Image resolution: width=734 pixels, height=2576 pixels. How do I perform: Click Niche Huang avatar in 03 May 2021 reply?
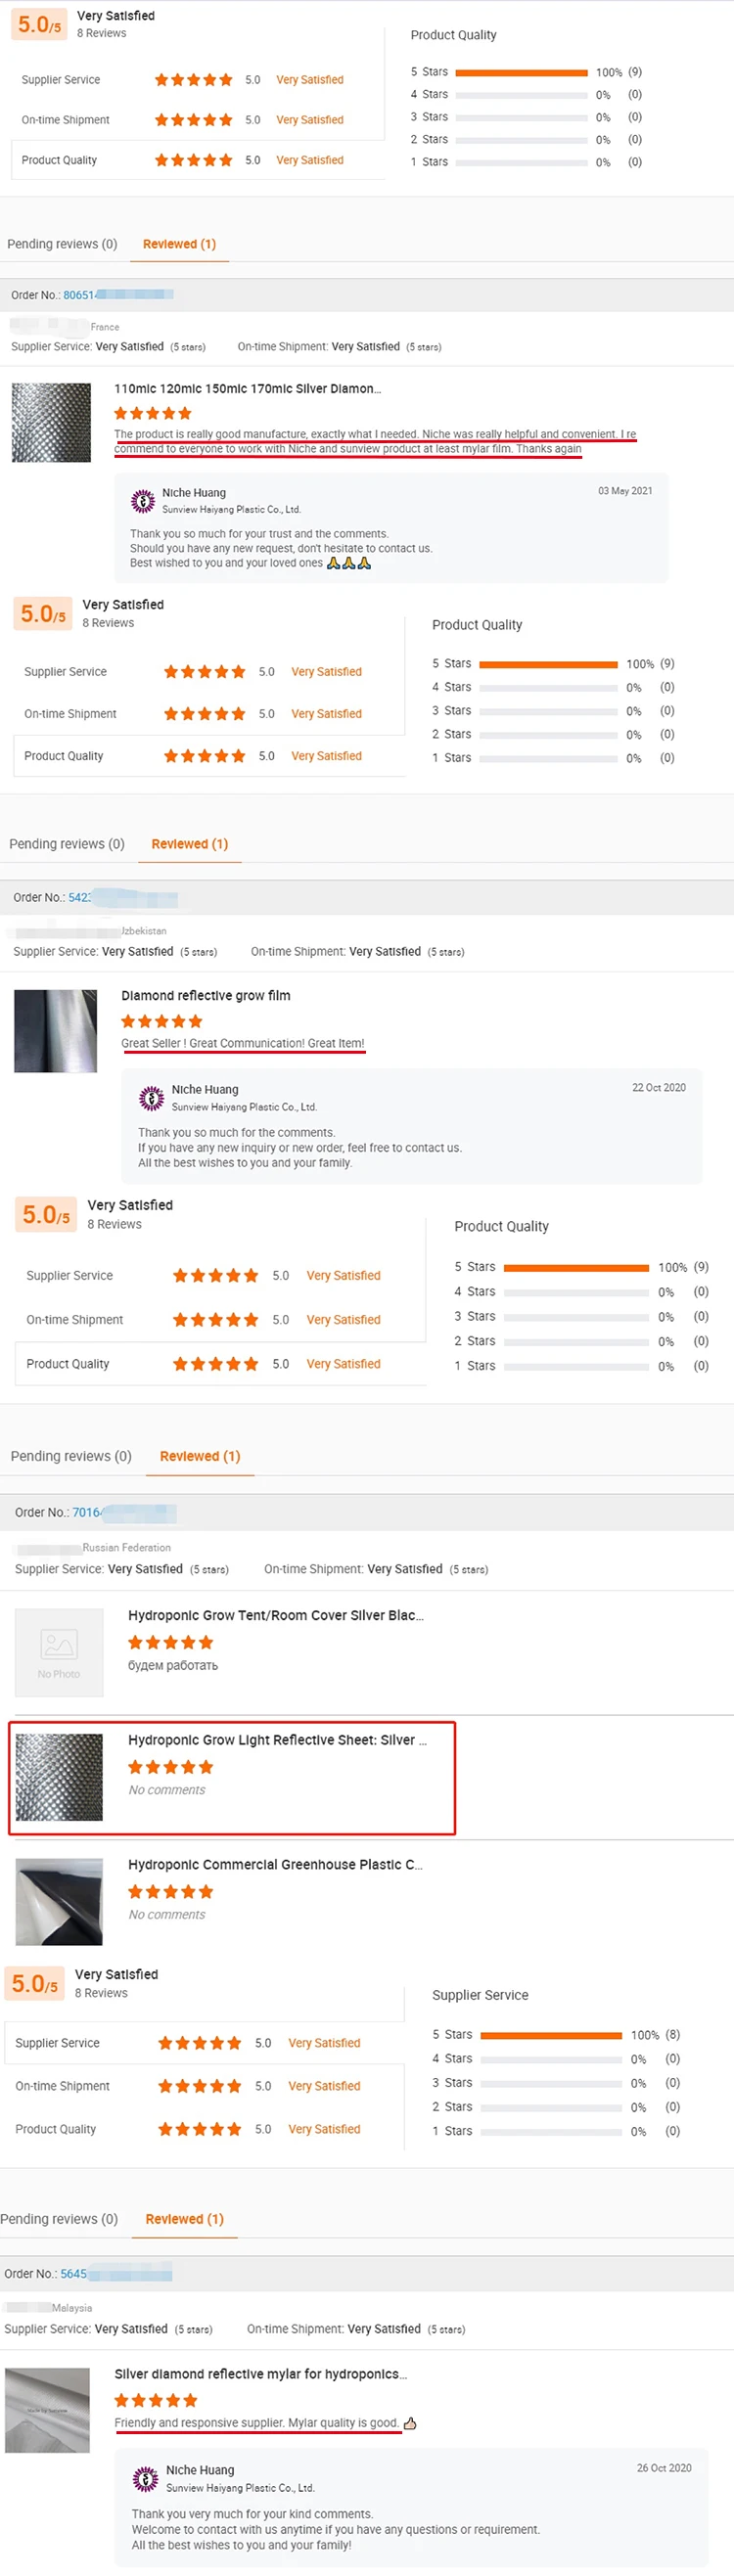[143, 500]
